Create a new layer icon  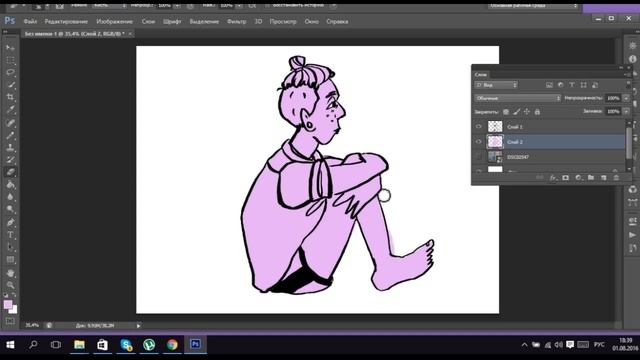click(603, 178)
